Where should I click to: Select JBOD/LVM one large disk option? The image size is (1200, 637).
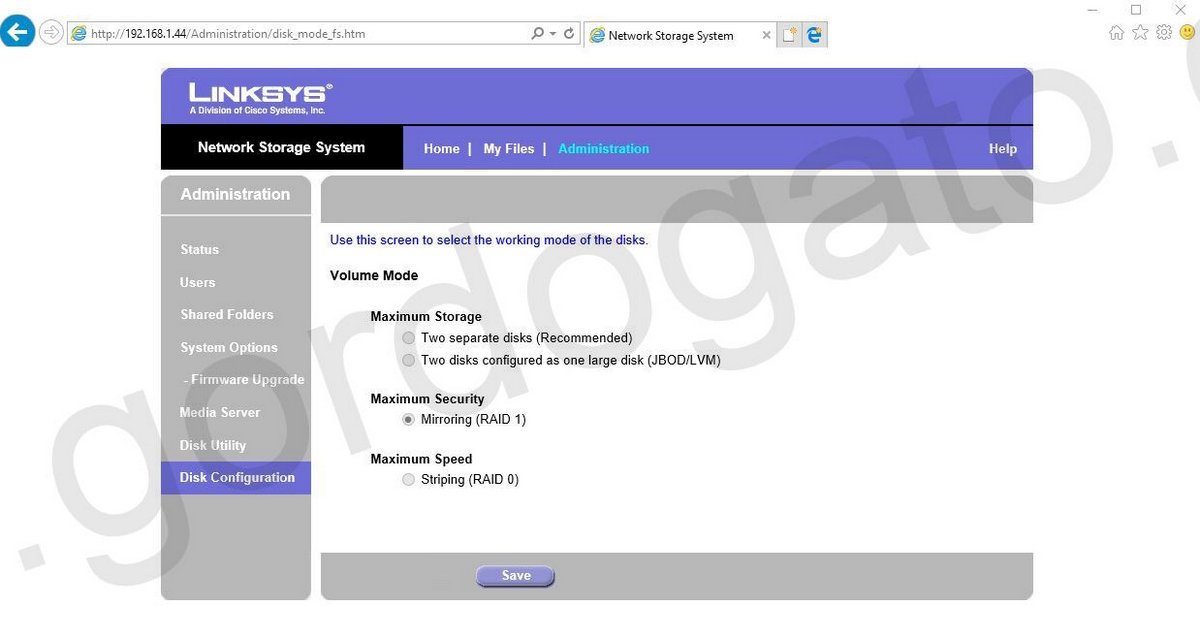click(x=408, y=360)
